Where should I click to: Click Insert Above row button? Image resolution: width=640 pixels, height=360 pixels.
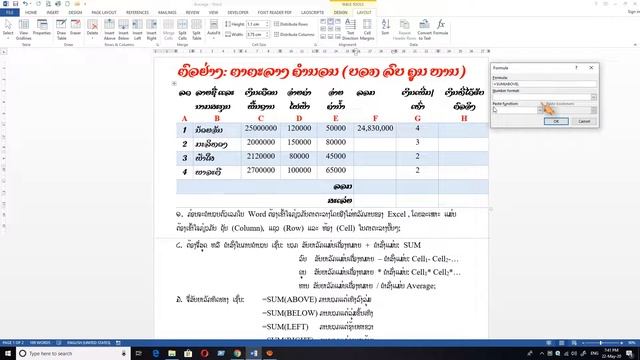109,29
